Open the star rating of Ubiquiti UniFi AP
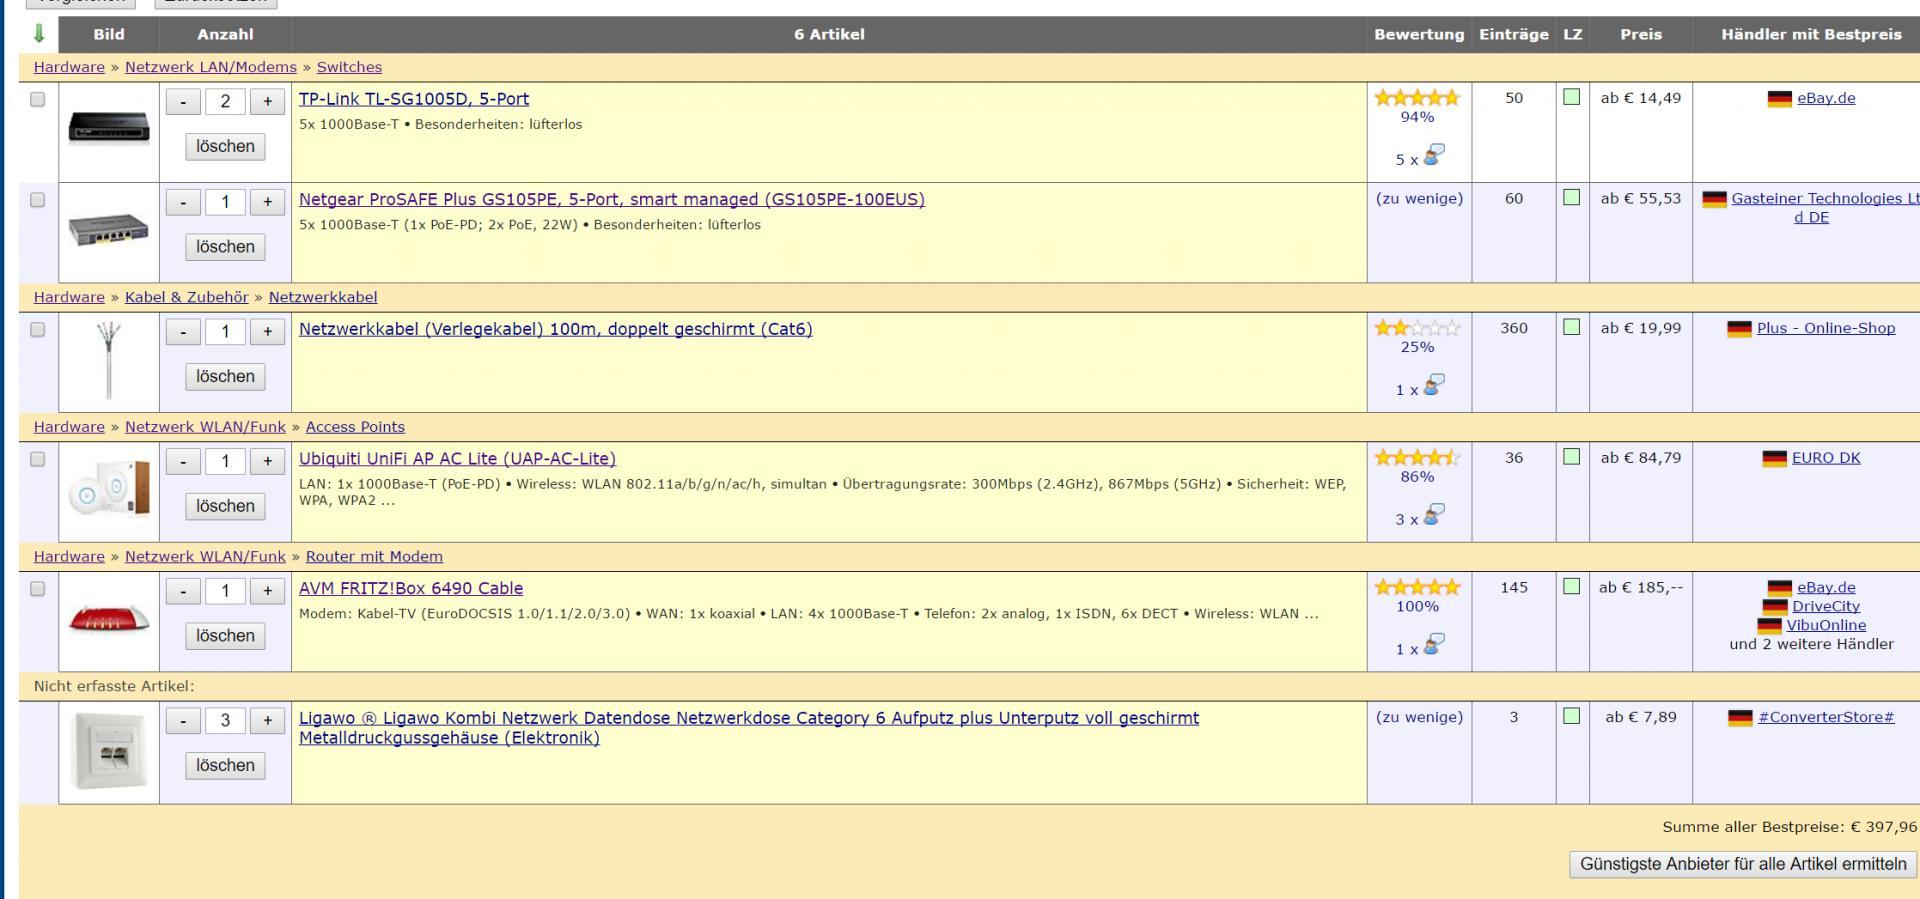1920x899 pixels. pos(1417,458)
